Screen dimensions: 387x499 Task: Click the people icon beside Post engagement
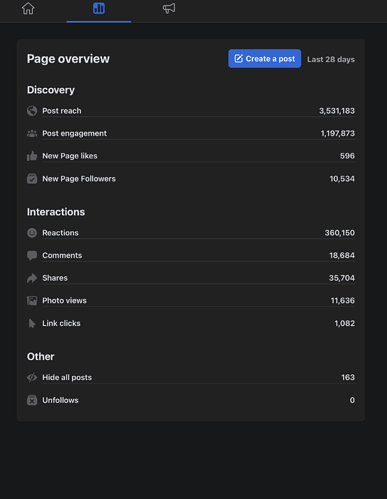[x=32, y=133]
